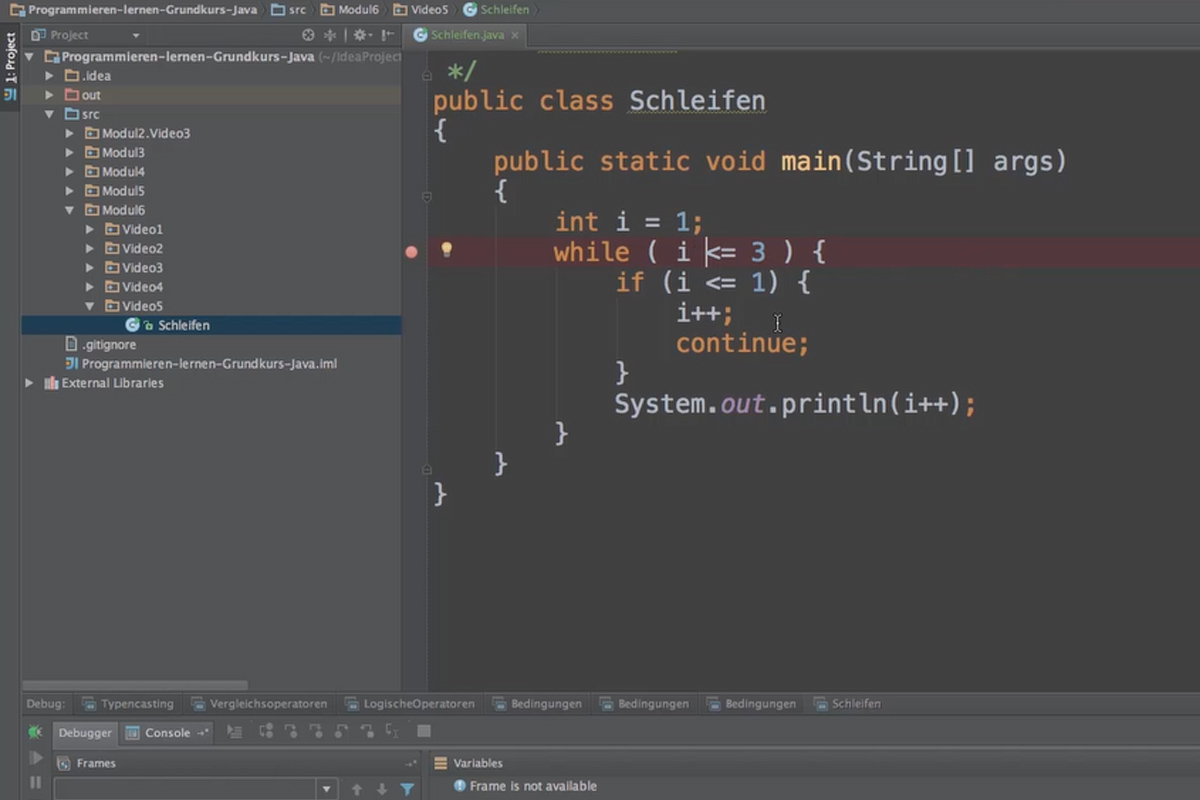Click Scroll from Source in Project toolbar
The height and width of the screenshot is (800, 1200).
pos(308,34)
